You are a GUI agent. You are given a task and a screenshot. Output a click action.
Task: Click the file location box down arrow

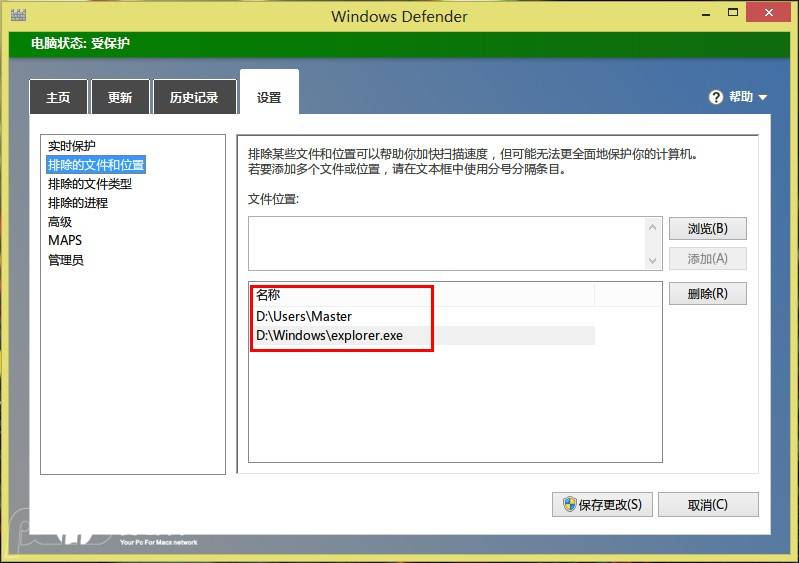point(653,260)
